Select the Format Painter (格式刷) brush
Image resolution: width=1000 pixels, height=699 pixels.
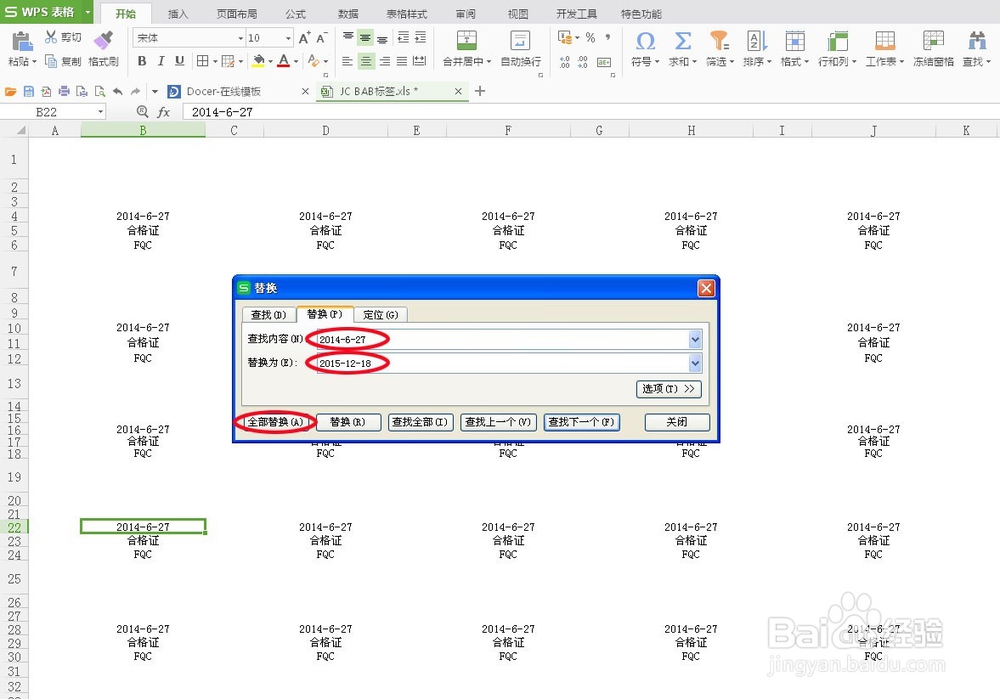click(103, 40)
